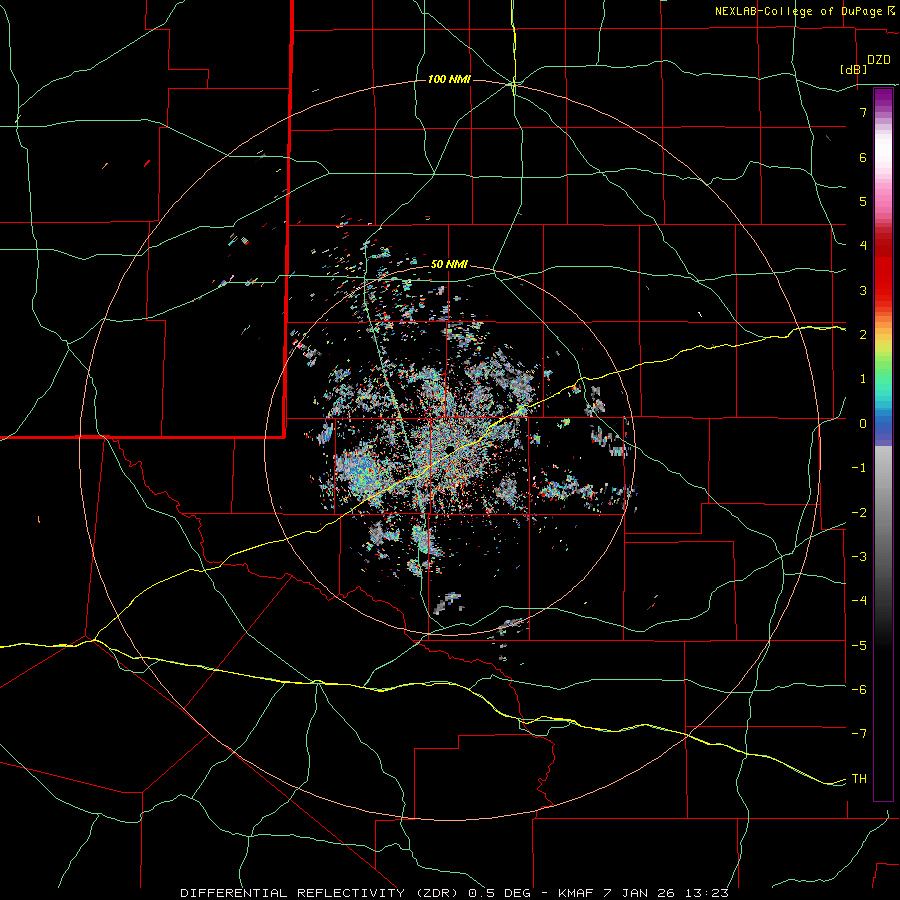
Task: Click the 6 value on color scale
Action: tap(863, 157)
